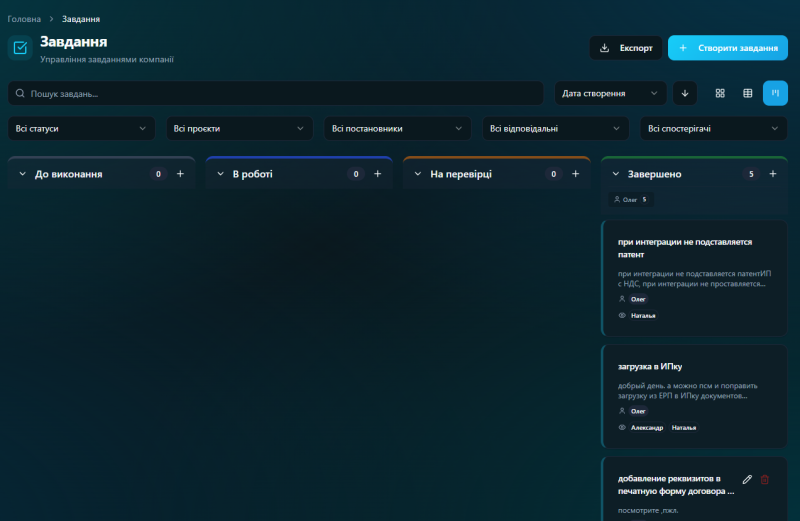Click the Експорт button

pyautogui.click(x=626, y=48)
